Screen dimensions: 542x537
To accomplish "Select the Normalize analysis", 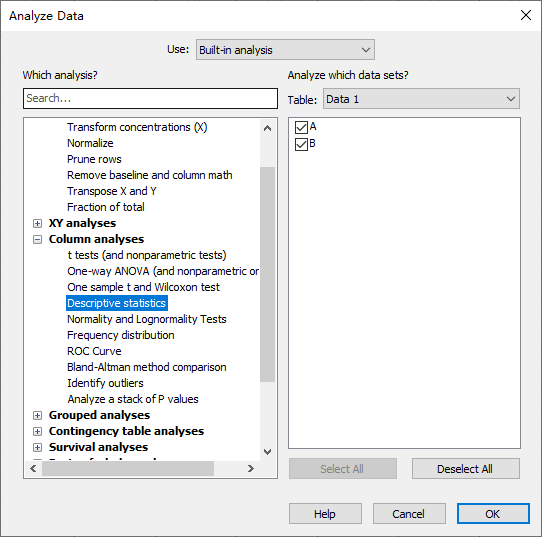I will (x=90, y=143).
